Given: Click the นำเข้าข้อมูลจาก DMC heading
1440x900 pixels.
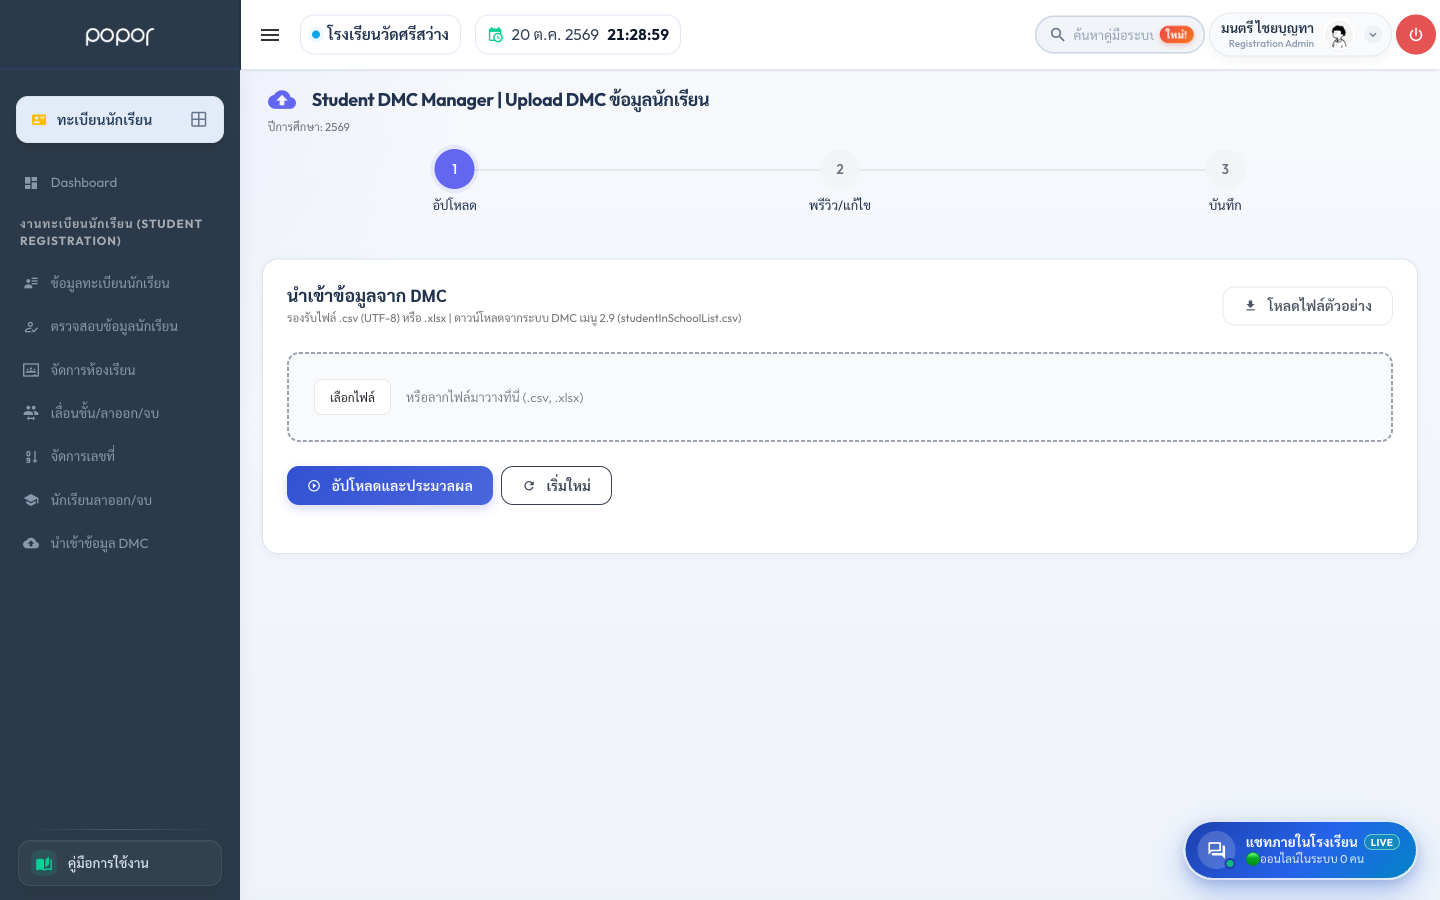Looking at the screenshot, I should click(x=367, y=296).
